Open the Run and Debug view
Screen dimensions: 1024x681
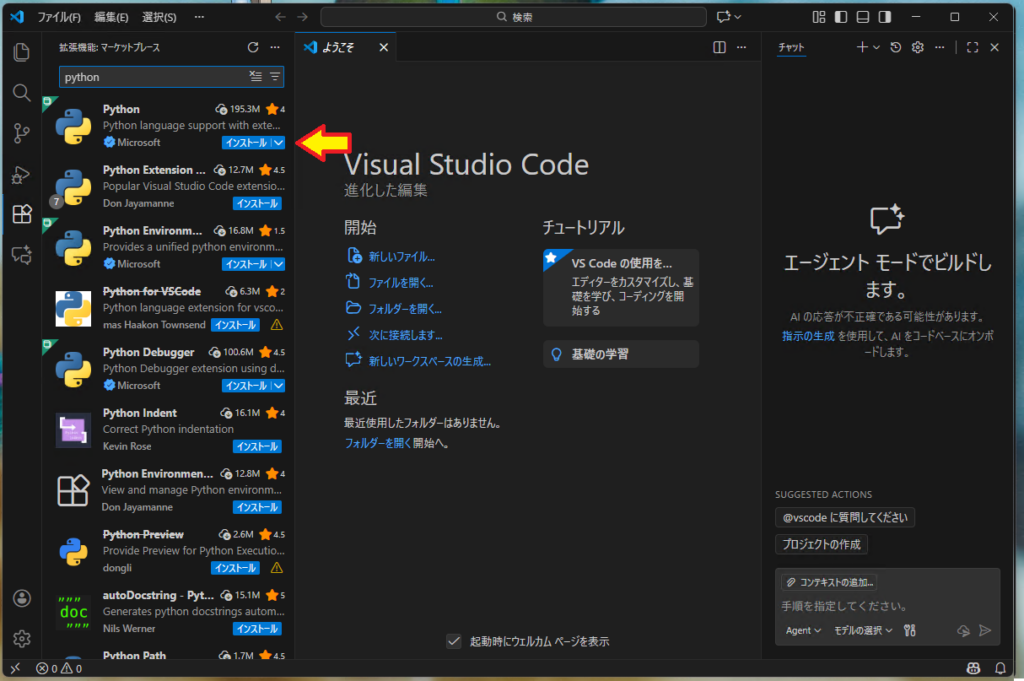pos(21,175)
